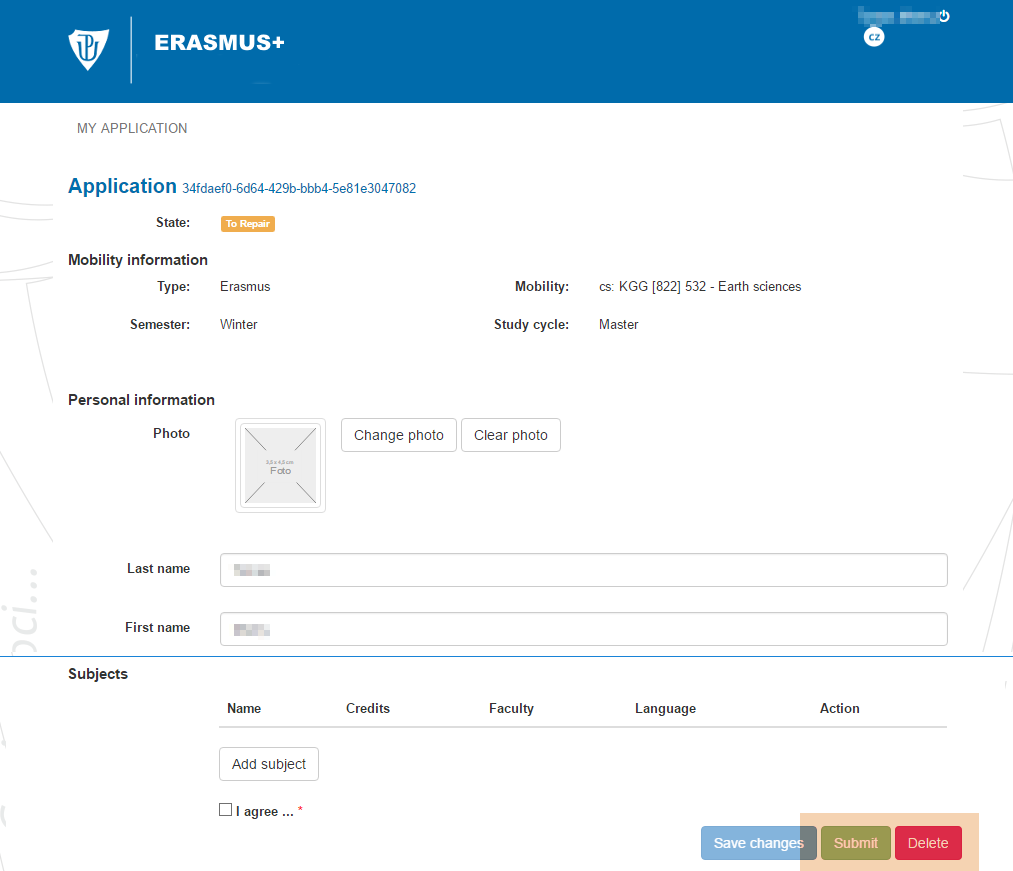Focus the First name input field
Image resolution: width=1013 pixels, height=871 pixels.
tap(583, 629)
